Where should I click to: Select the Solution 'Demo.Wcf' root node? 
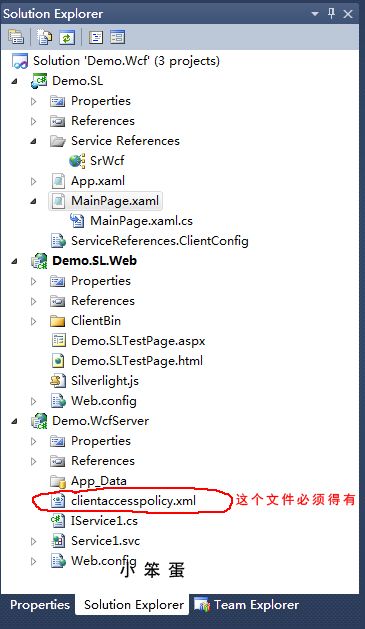pyautogui.click(x=126, y=61)
